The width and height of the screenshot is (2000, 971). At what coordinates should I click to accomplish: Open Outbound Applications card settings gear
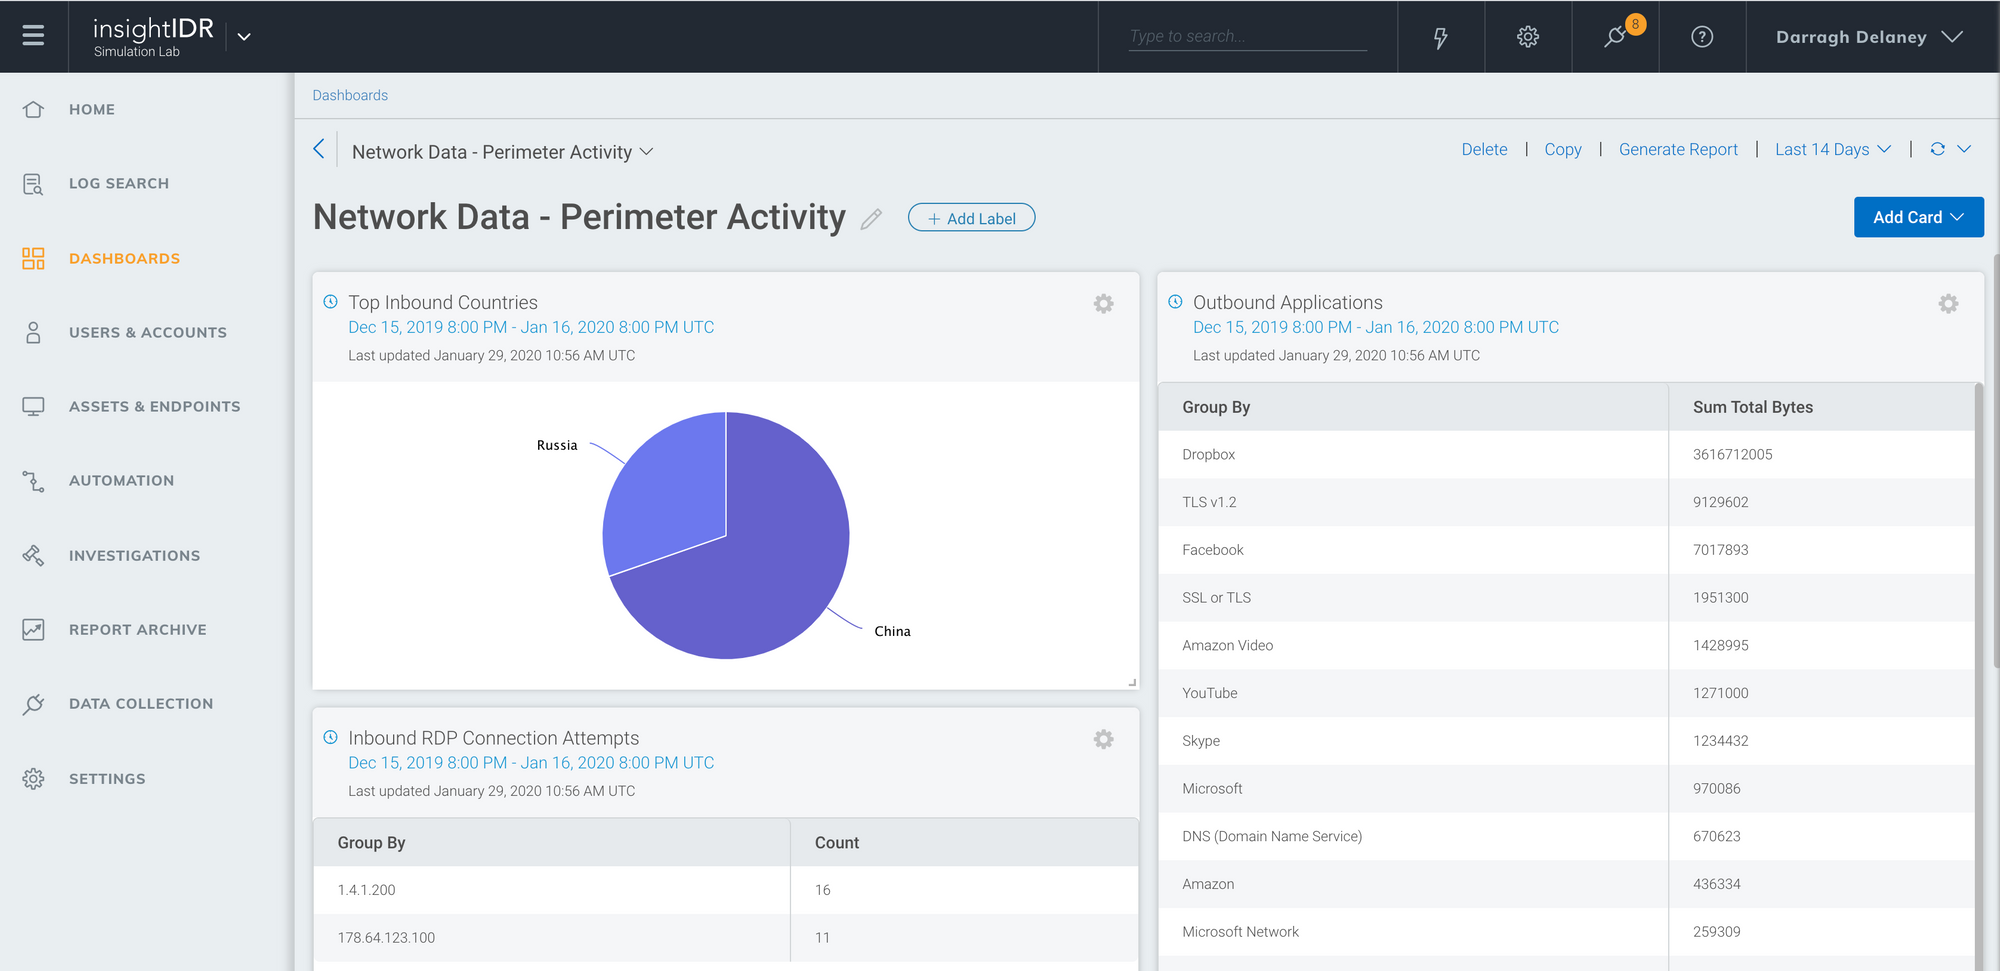click(1948, 304)
